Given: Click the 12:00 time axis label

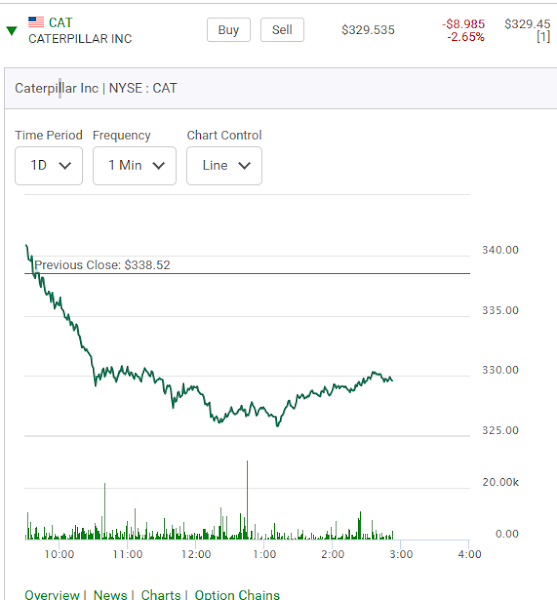Looking at the screenshot, I should 196,554.
